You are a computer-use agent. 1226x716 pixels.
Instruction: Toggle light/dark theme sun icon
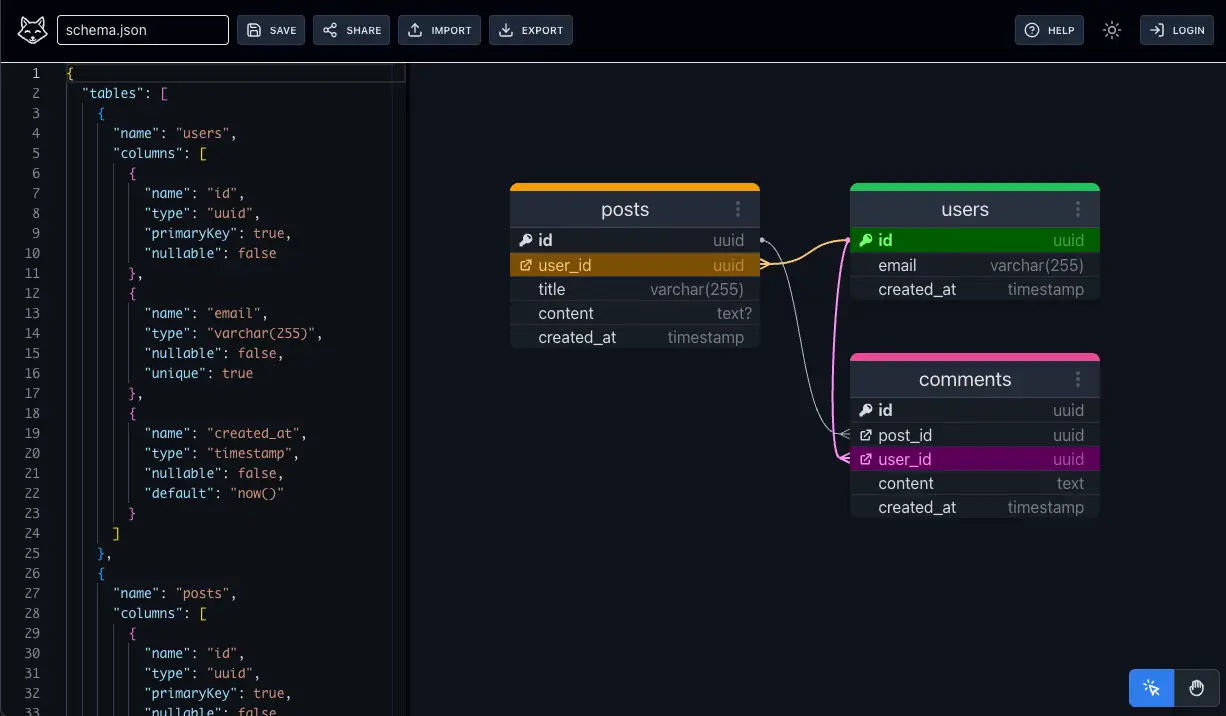pos(1112,30)
